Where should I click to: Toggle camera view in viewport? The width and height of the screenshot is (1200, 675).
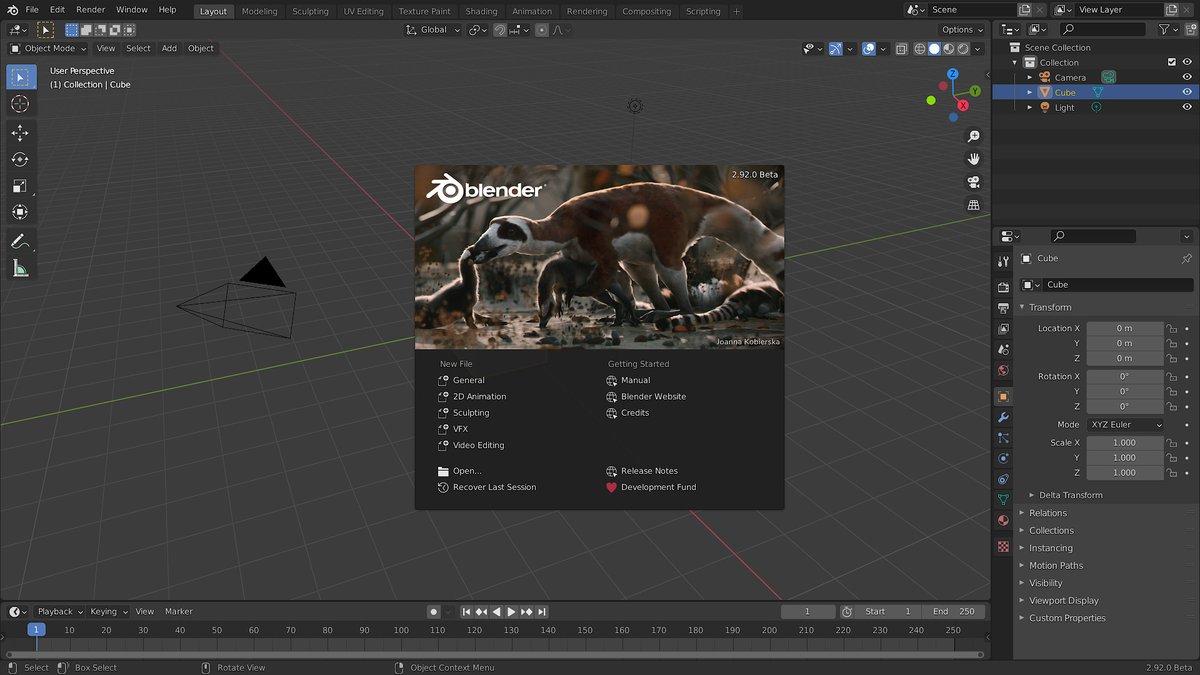tap(973, 182)
